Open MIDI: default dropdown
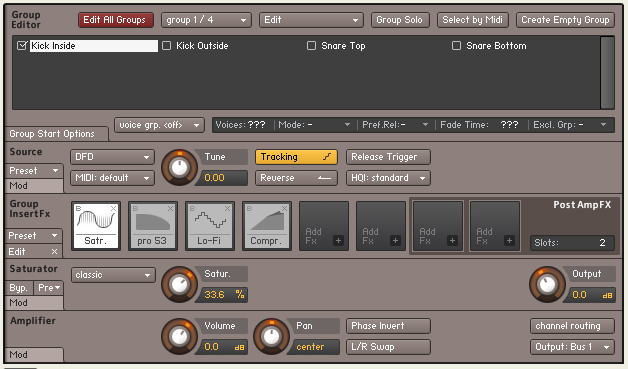Screen dimensions: 628x369 tap(112, 178)
